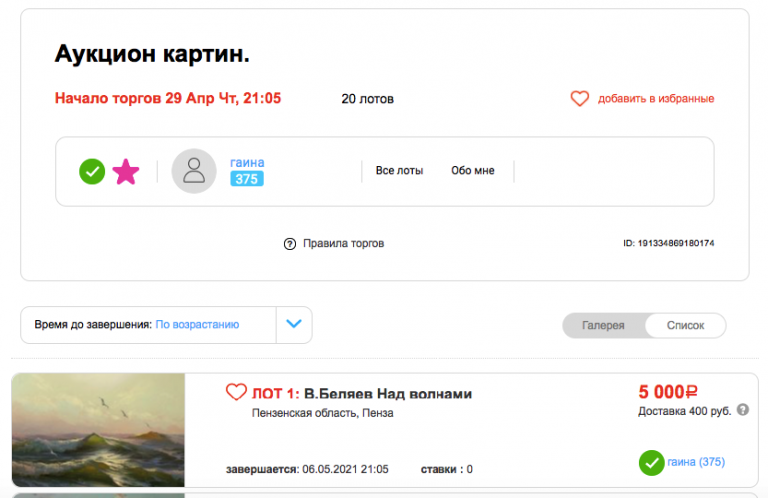This screenshot has width=768, height=498.
Task: Click the добавить в избранные link
Action: 656,98
